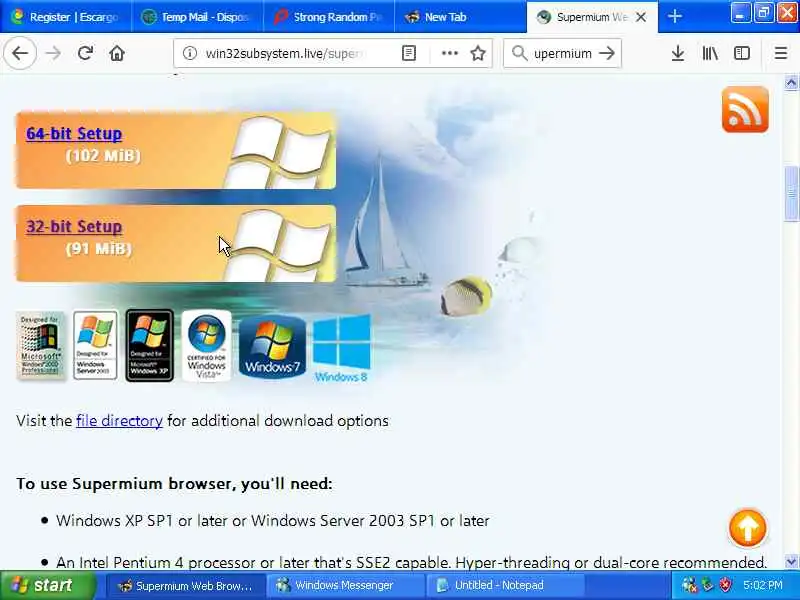Go back to the previous page
Image resolution: width=800 pixels, height=600 pixels.
coord(20,53)
